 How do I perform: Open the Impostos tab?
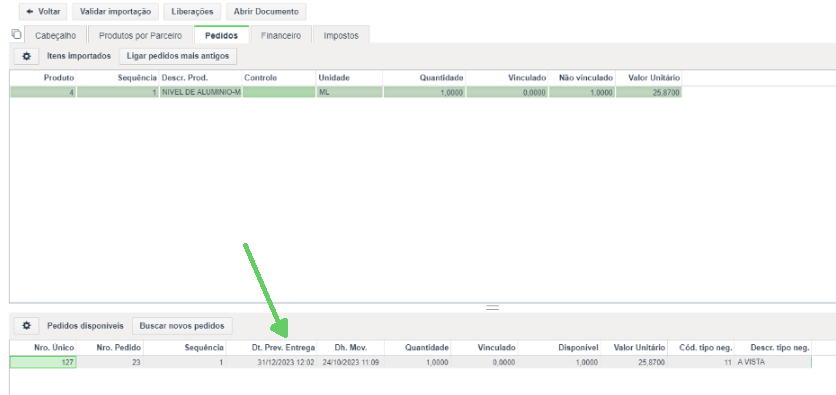(341, 36)
